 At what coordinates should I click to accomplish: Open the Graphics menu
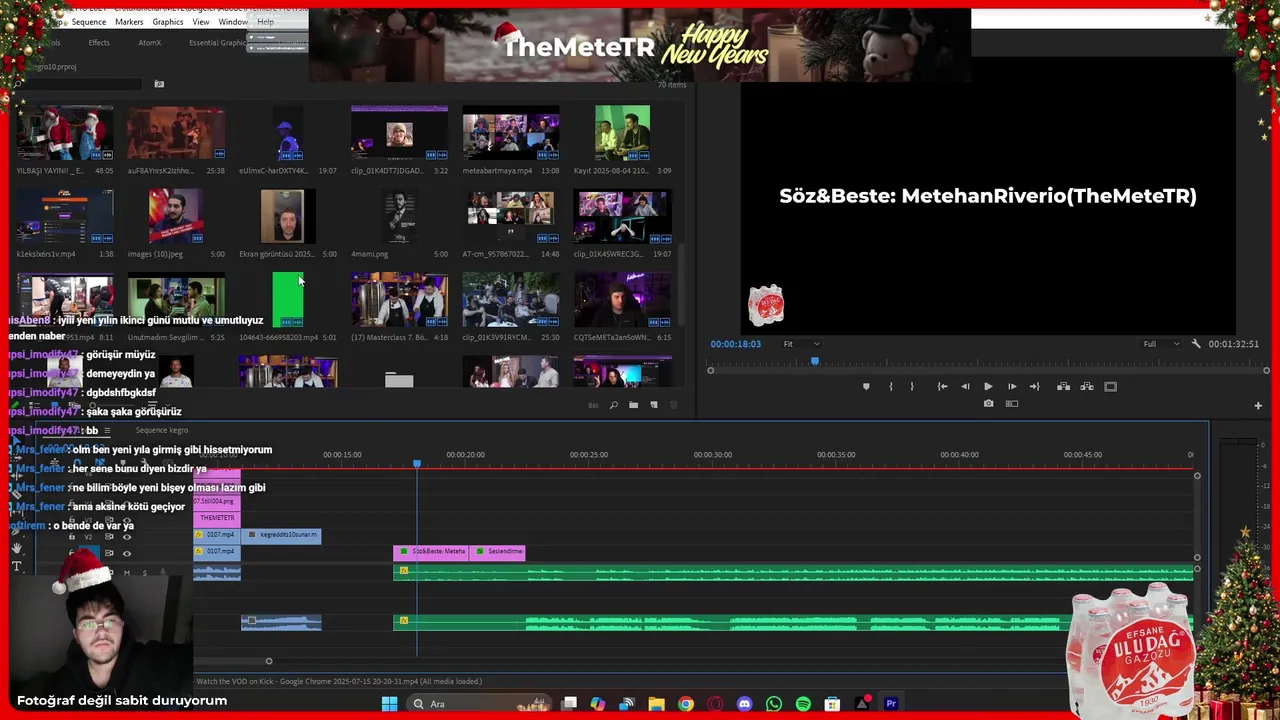[168, 22]
